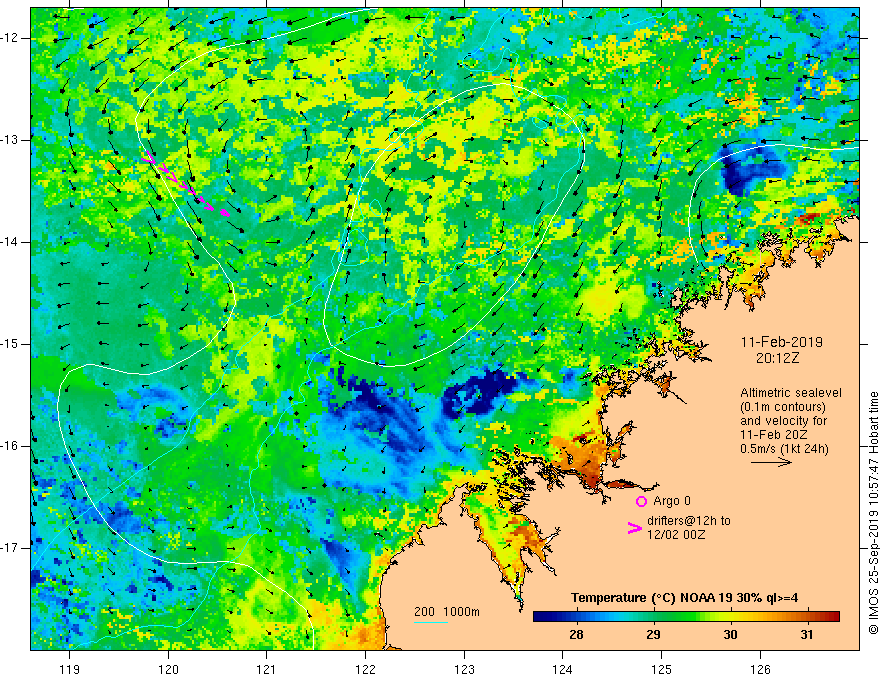Click the latitude -15 axis label
This screenshot has width=880, height=680.
click(10, 344)
